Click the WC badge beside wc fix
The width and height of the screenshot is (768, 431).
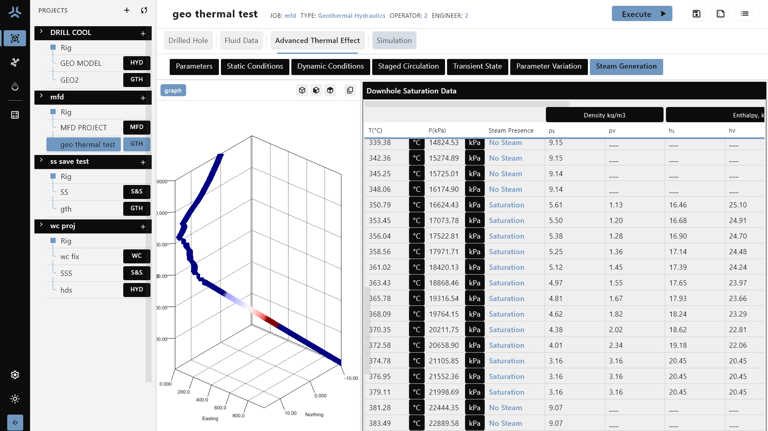click(x=137, y=256)
